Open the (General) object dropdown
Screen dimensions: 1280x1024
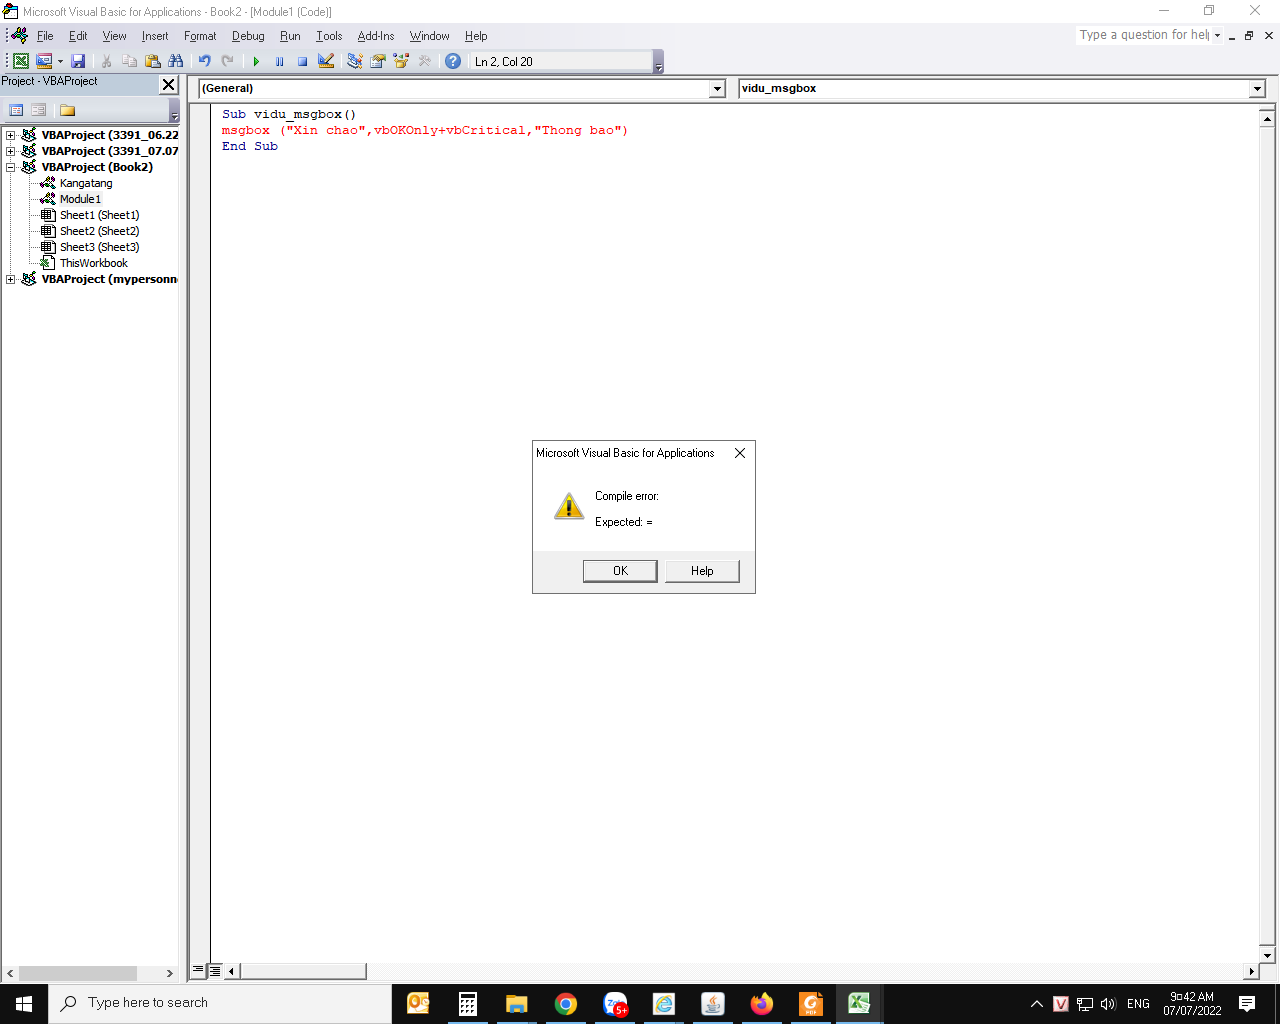[x=717, y=89]
